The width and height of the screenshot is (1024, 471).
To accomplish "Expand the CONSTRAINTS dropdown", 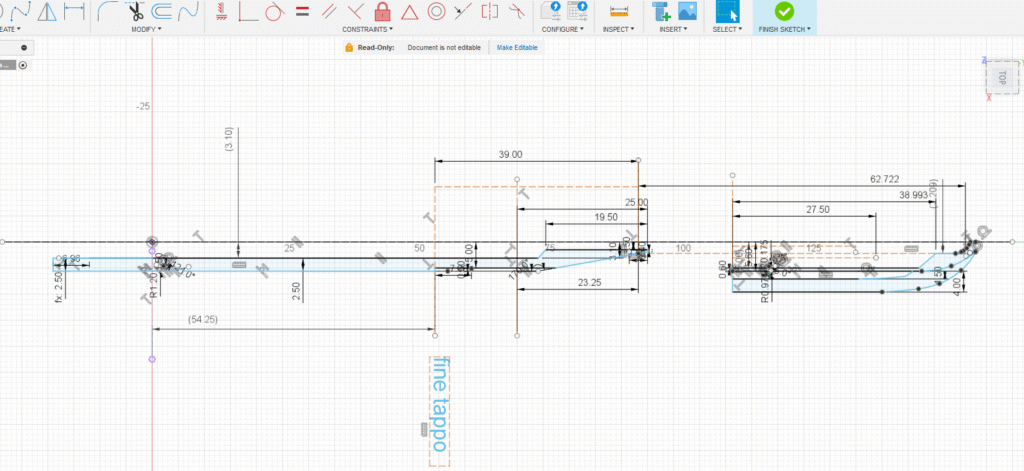I will (x=366, y=29).
